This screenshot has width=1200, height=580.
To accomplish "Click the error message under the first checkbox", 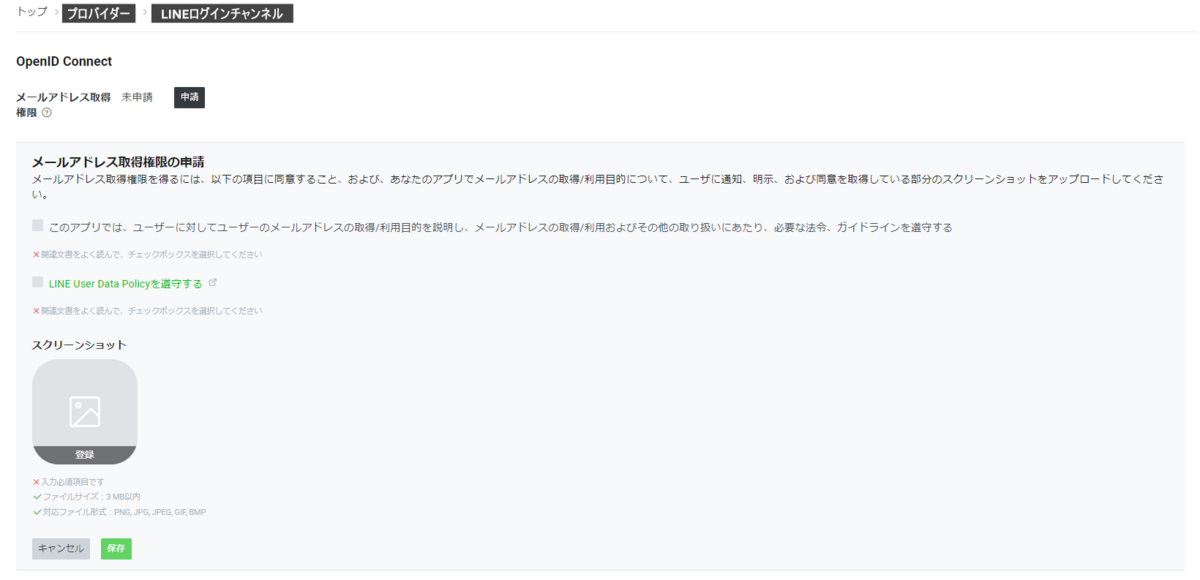I will click(x=151, y=254).
